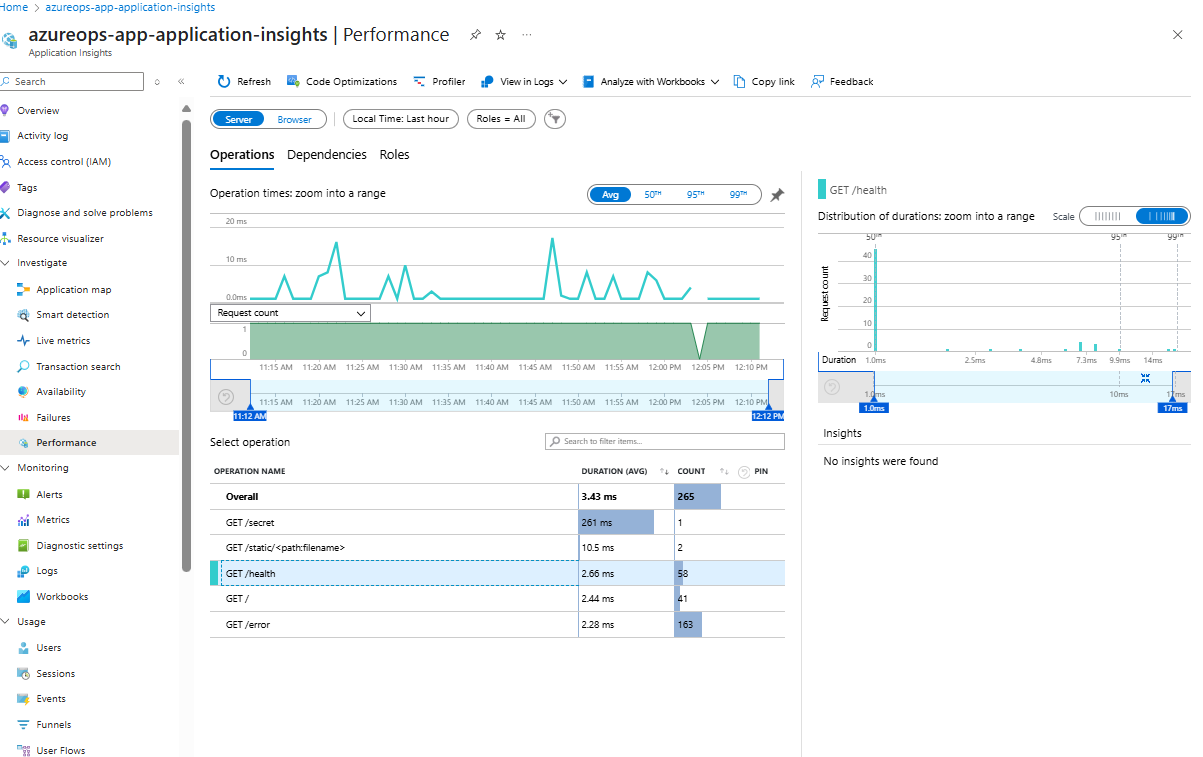
Task: Open Failures page
Action: click(53, 417)
